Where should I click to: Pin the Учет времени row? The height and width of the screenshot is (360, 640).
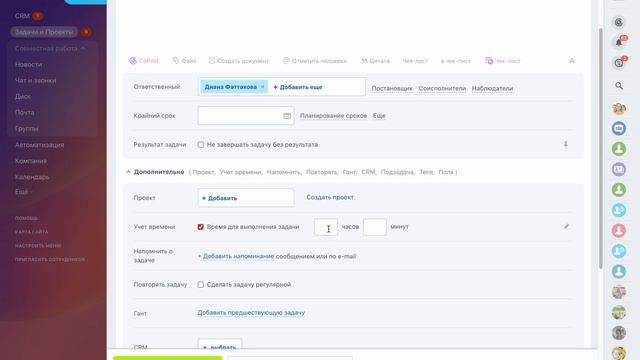[x=566, y=227]
